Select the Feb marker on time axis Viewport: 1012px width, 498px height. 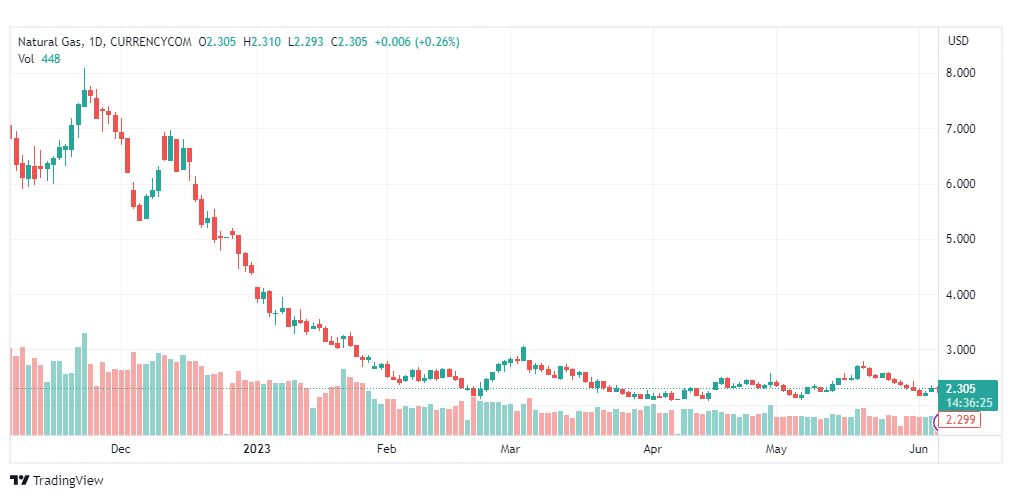[x=385, y=449]
